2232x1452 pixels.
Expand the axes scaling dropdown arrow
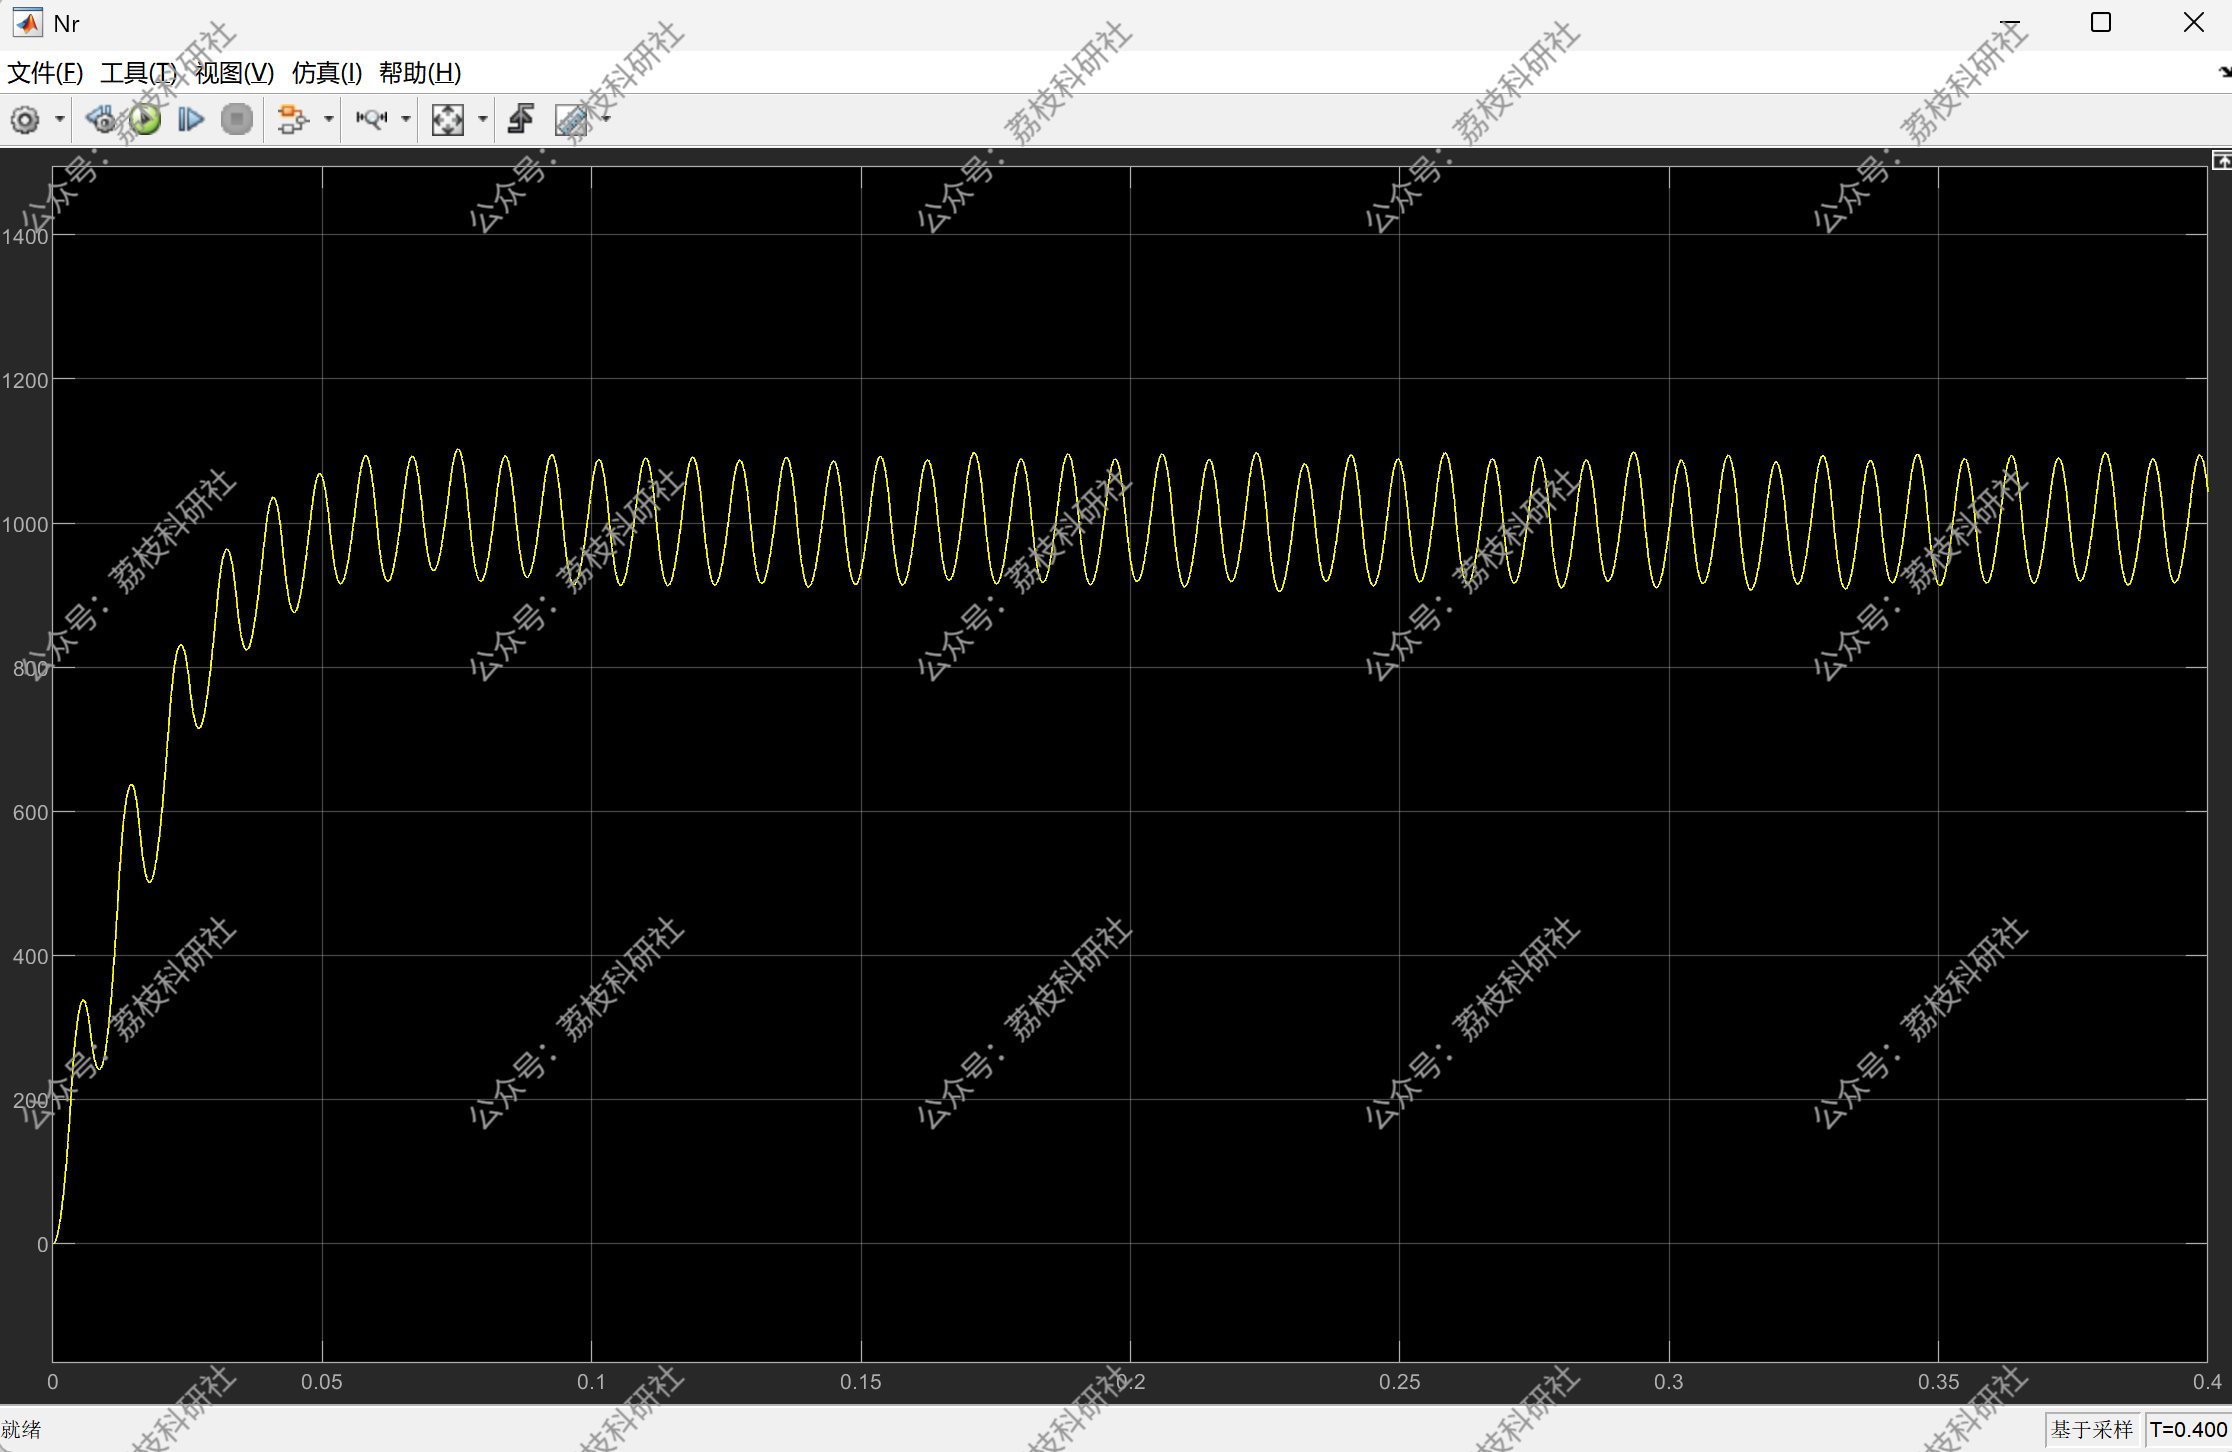coord(482,120)
